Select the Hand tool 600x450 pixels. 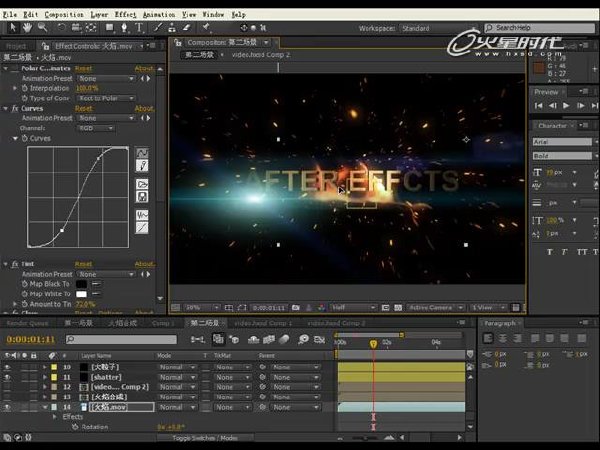27,28
